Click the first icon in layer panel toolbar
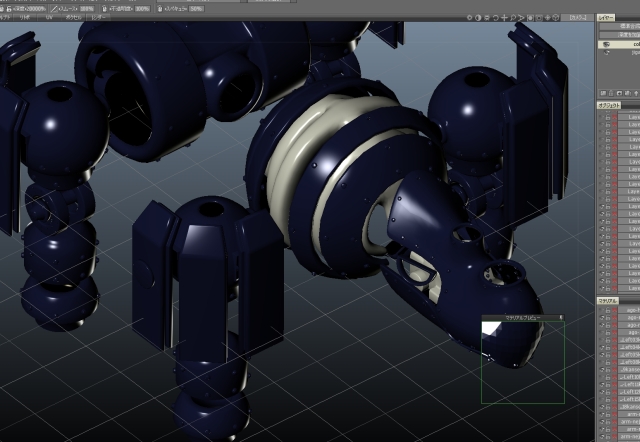Viewport: 640px width, 442px height. click(601, 93)
